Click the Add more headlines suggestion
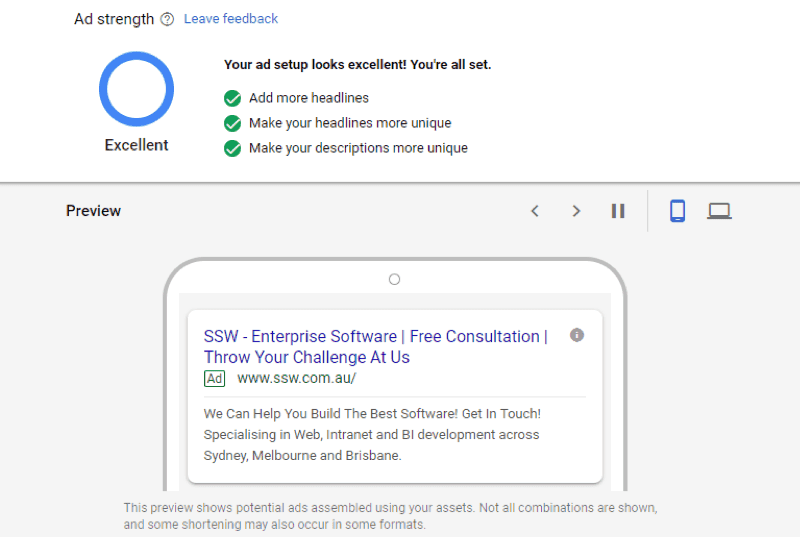 [309, 98]
